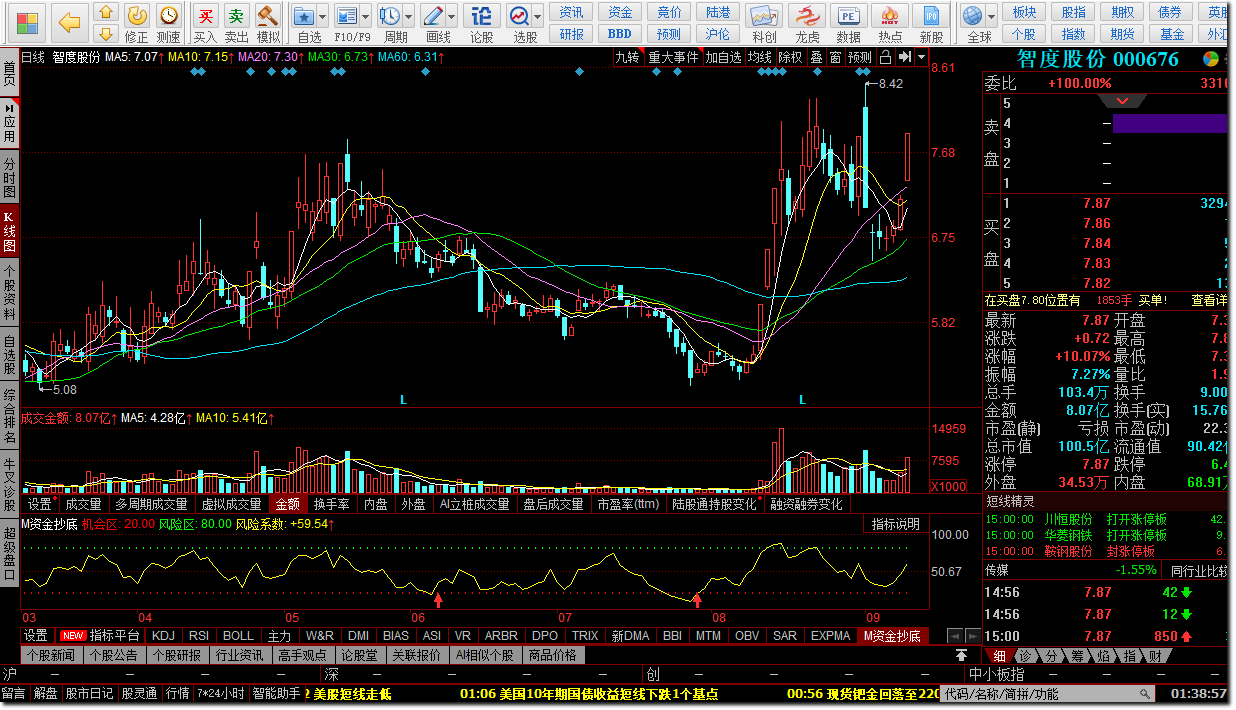Toggle 叠 overlay comparison mode

(816, 57)
